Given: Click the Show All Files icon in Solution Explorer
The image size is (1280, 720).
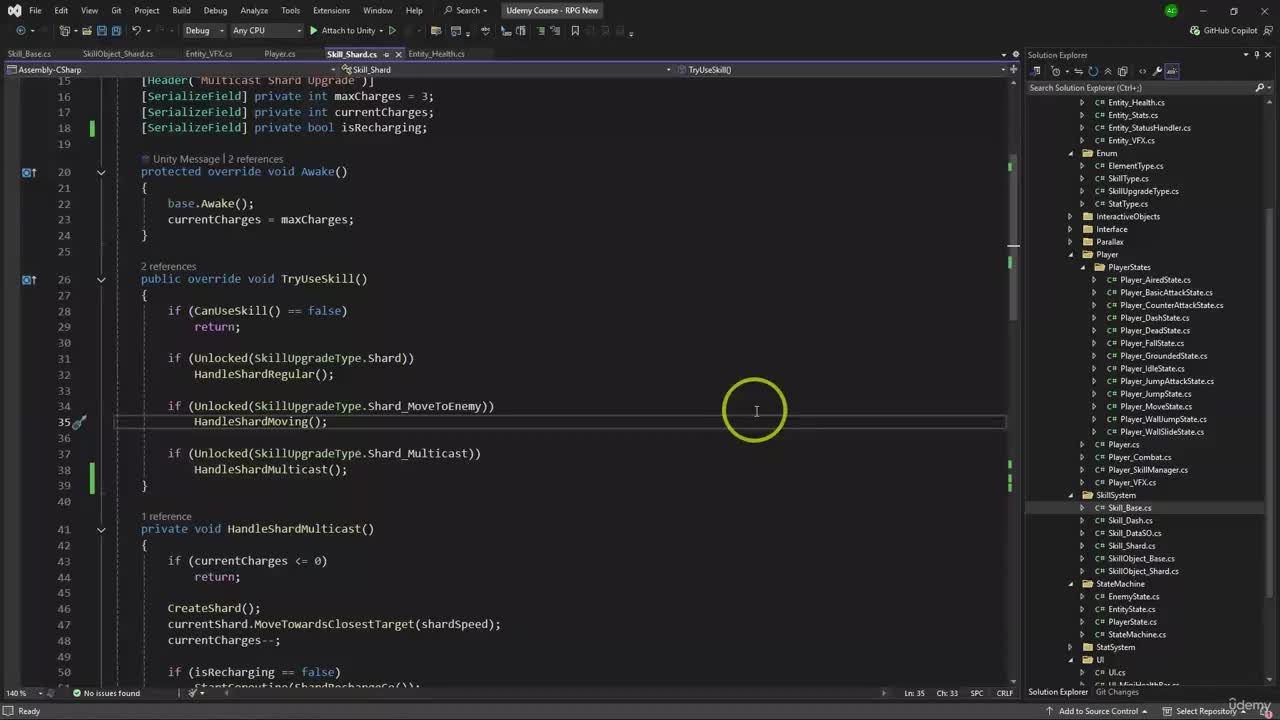Looking at the screenshot, I should [1122, 71].
